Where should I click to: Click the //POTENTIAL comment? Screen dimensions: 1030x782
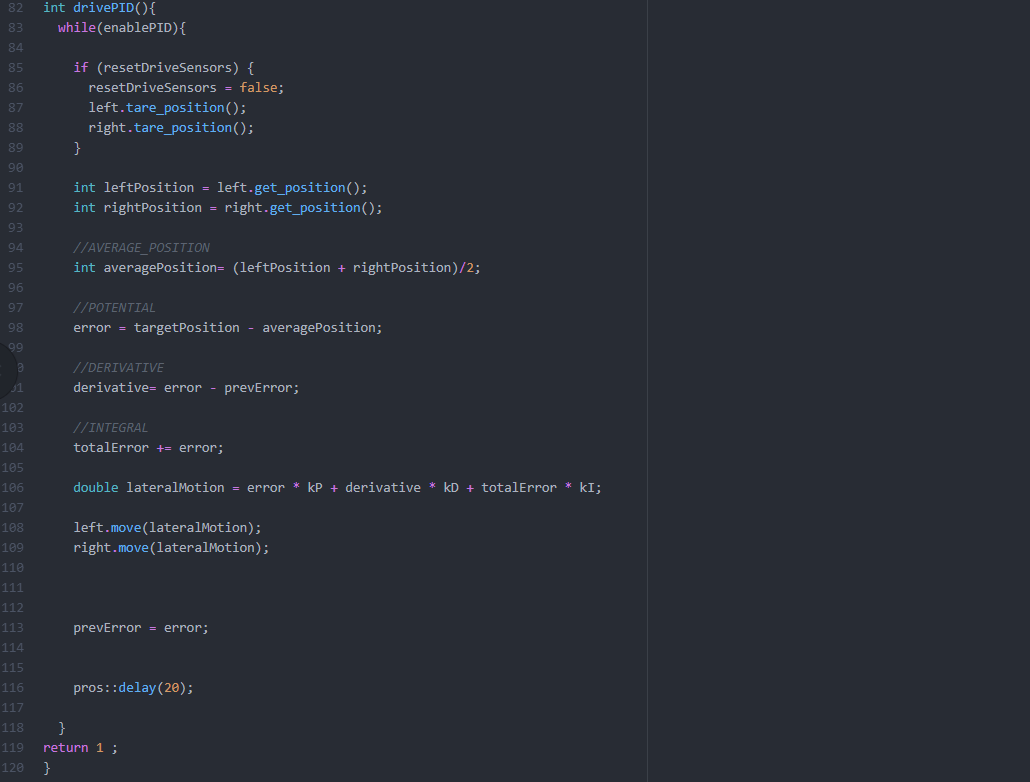(114, 307)
